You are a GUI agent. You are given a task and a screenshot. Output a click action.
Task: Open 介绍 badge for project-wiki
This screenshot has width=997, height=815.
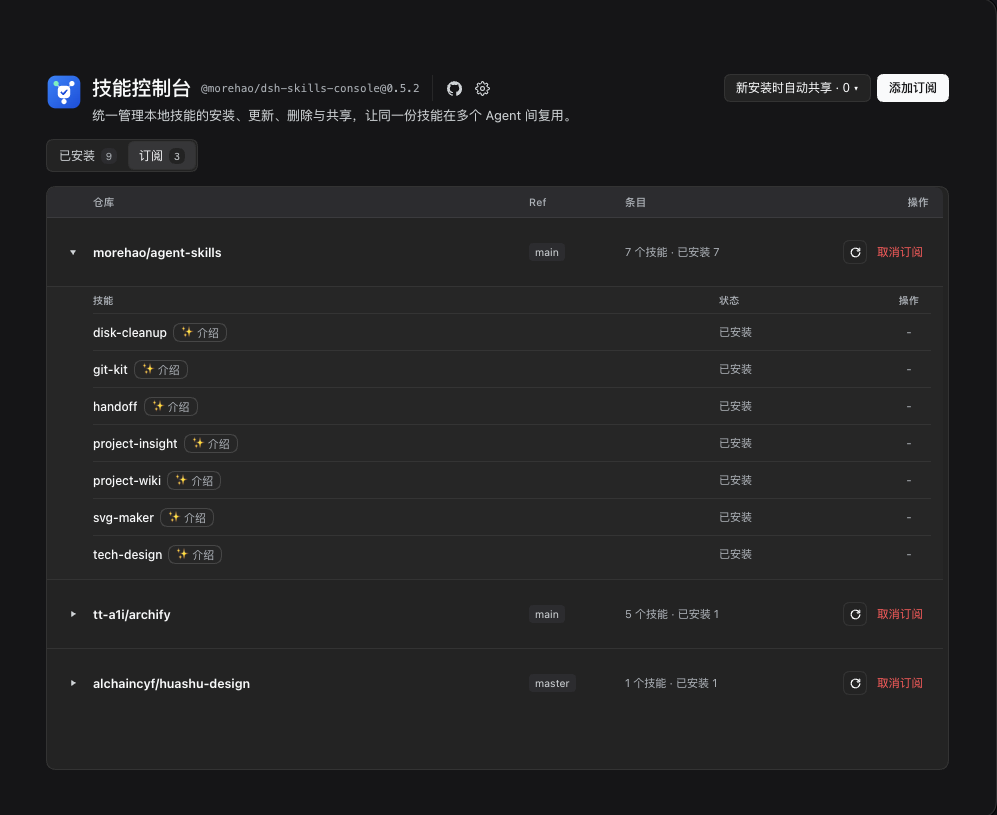[x=194, y=481]
